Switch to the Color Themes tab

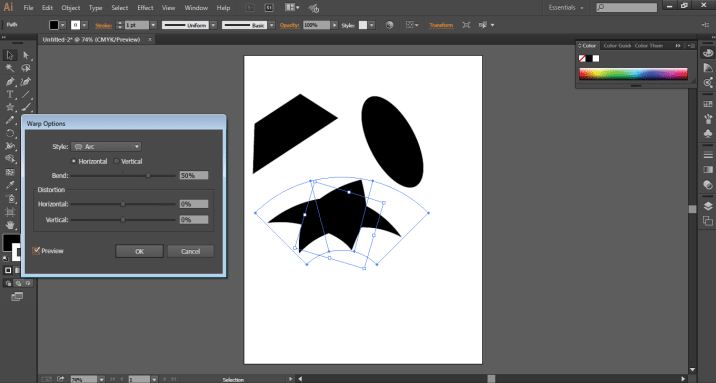[648, 46]
